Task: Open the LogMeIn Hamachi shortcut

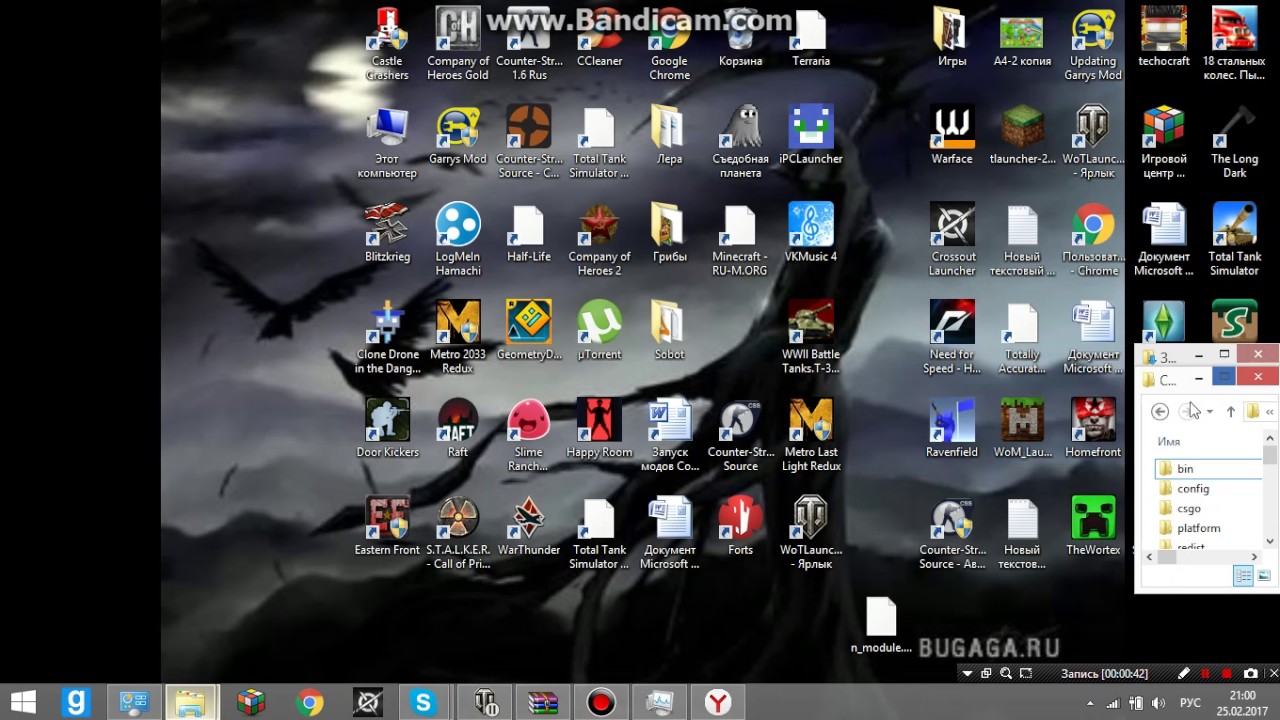Action: tap(458, 240)
